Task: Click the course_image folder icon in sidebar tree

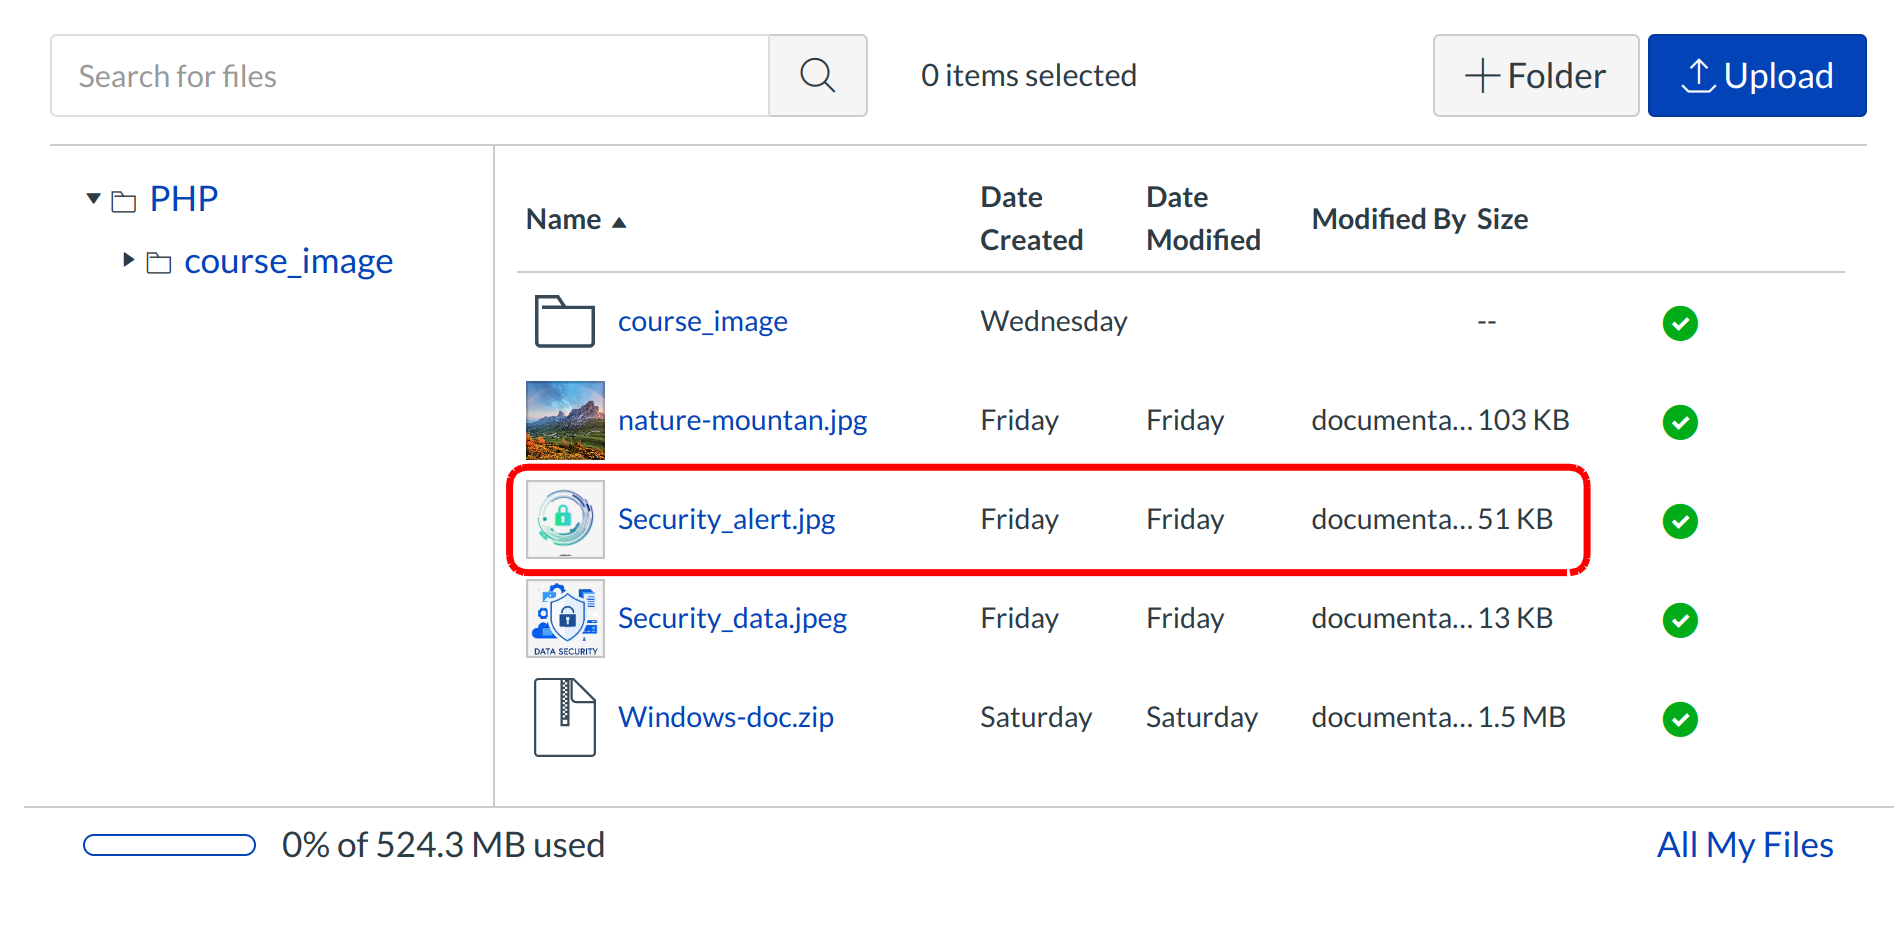Action: pos(159,263)
